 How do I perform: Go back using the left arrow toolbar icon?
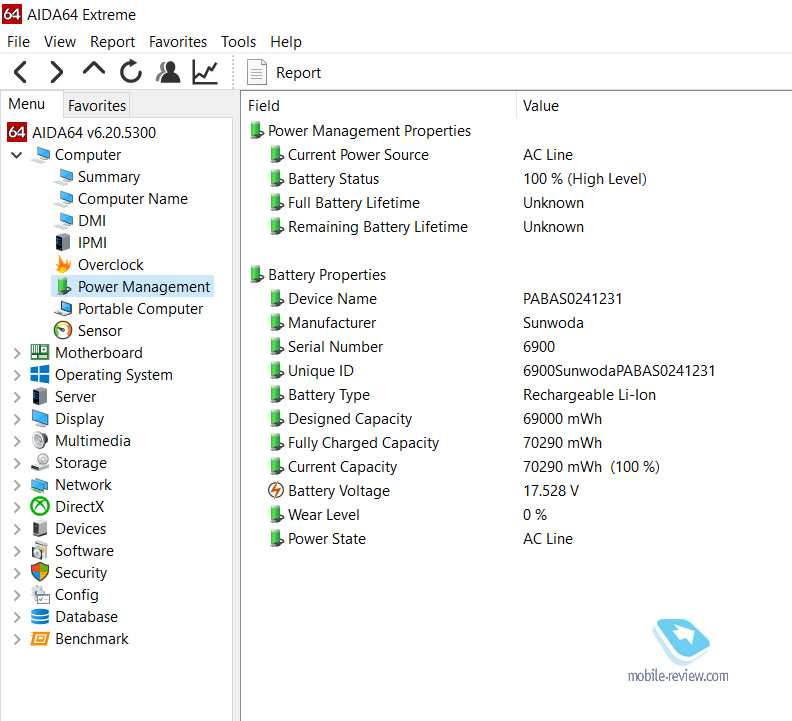(x=20, y=72)
